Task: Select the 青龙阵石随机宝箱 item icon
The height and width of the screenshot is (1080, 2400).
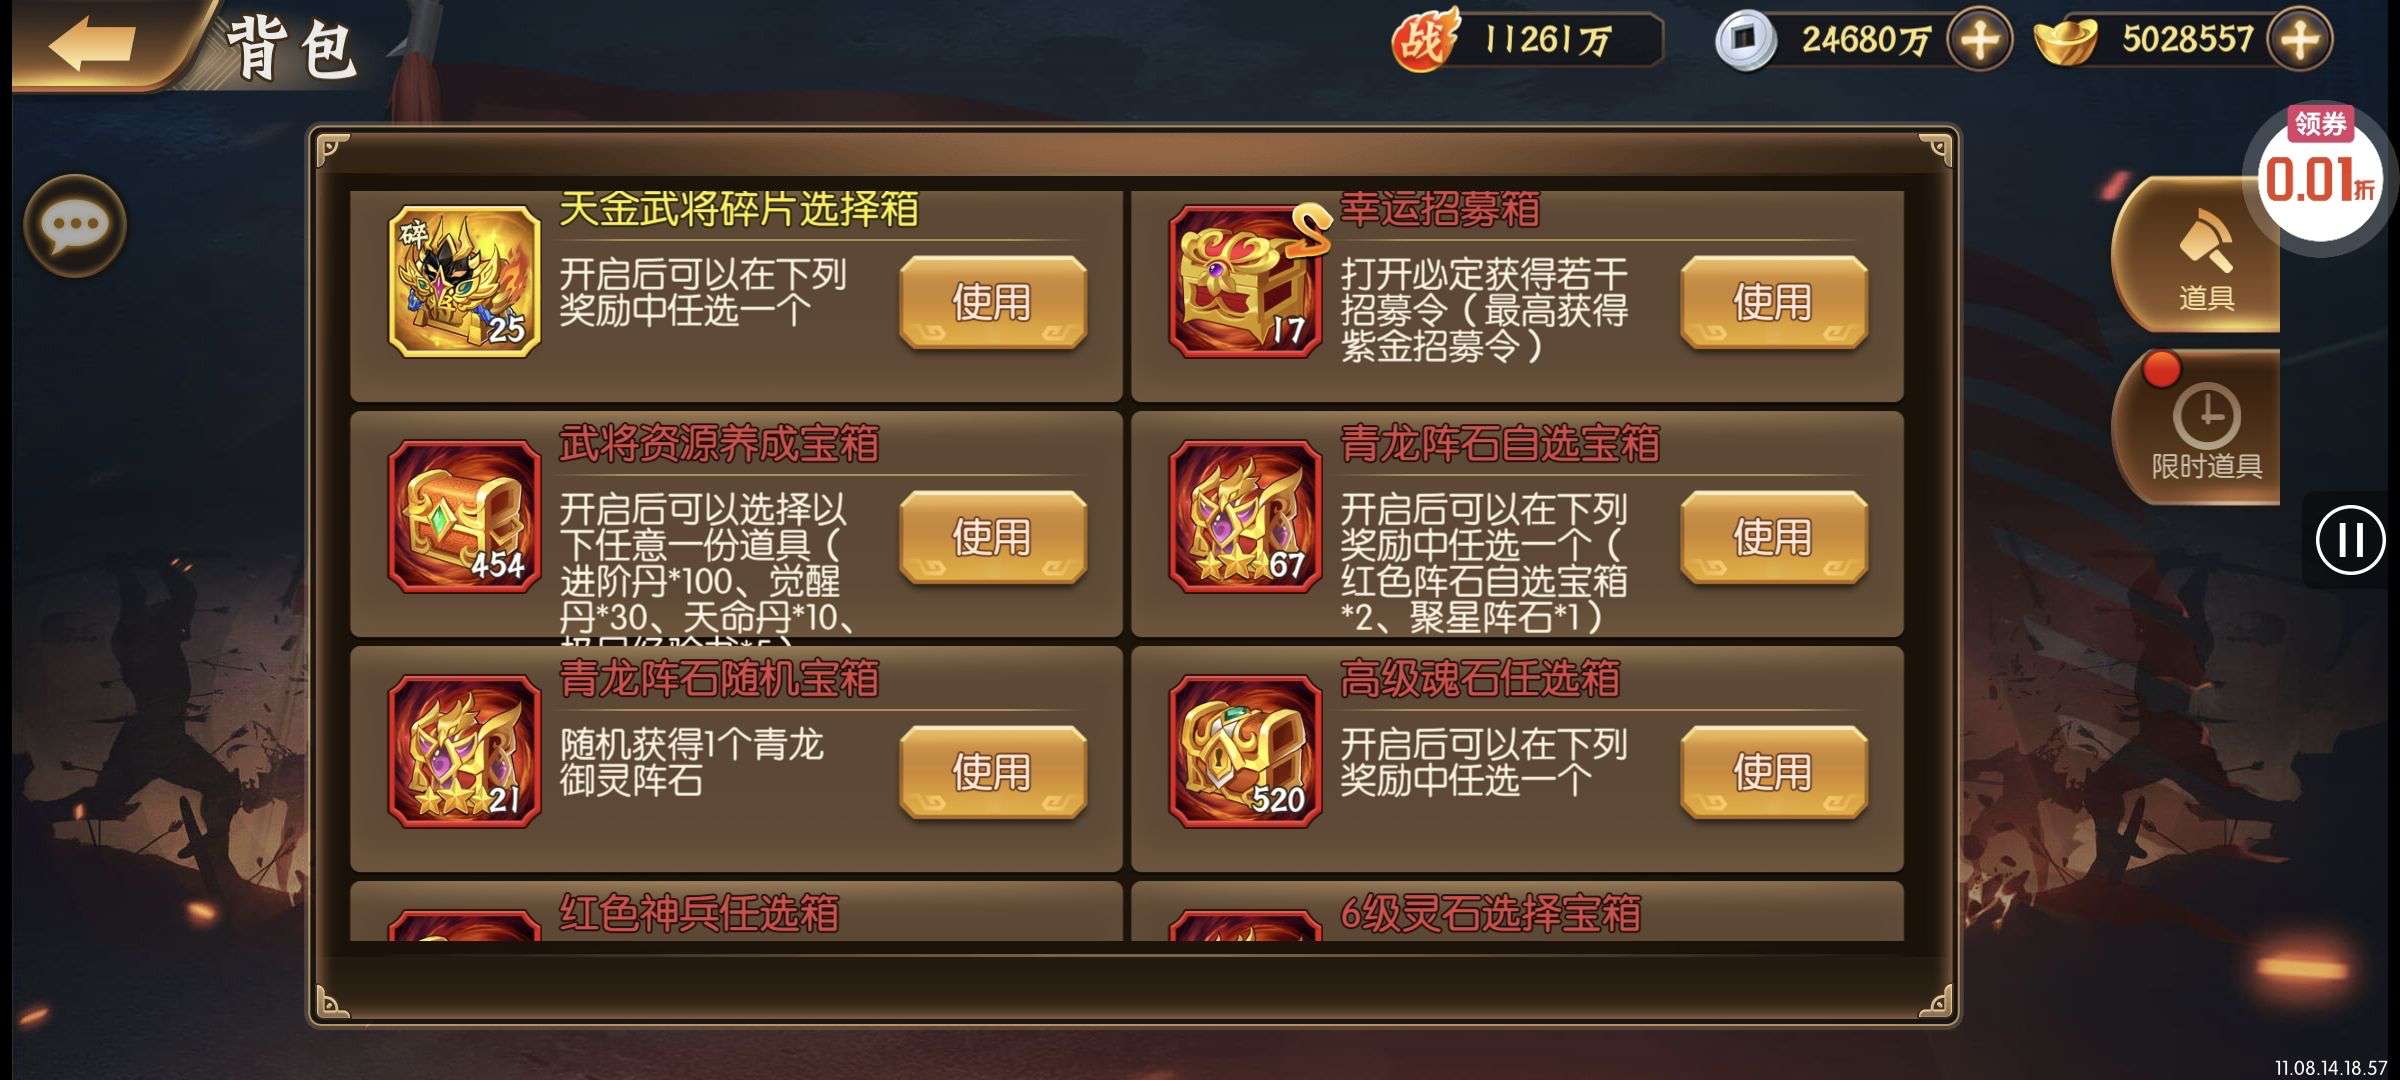Action: click(x=464, y=751)
